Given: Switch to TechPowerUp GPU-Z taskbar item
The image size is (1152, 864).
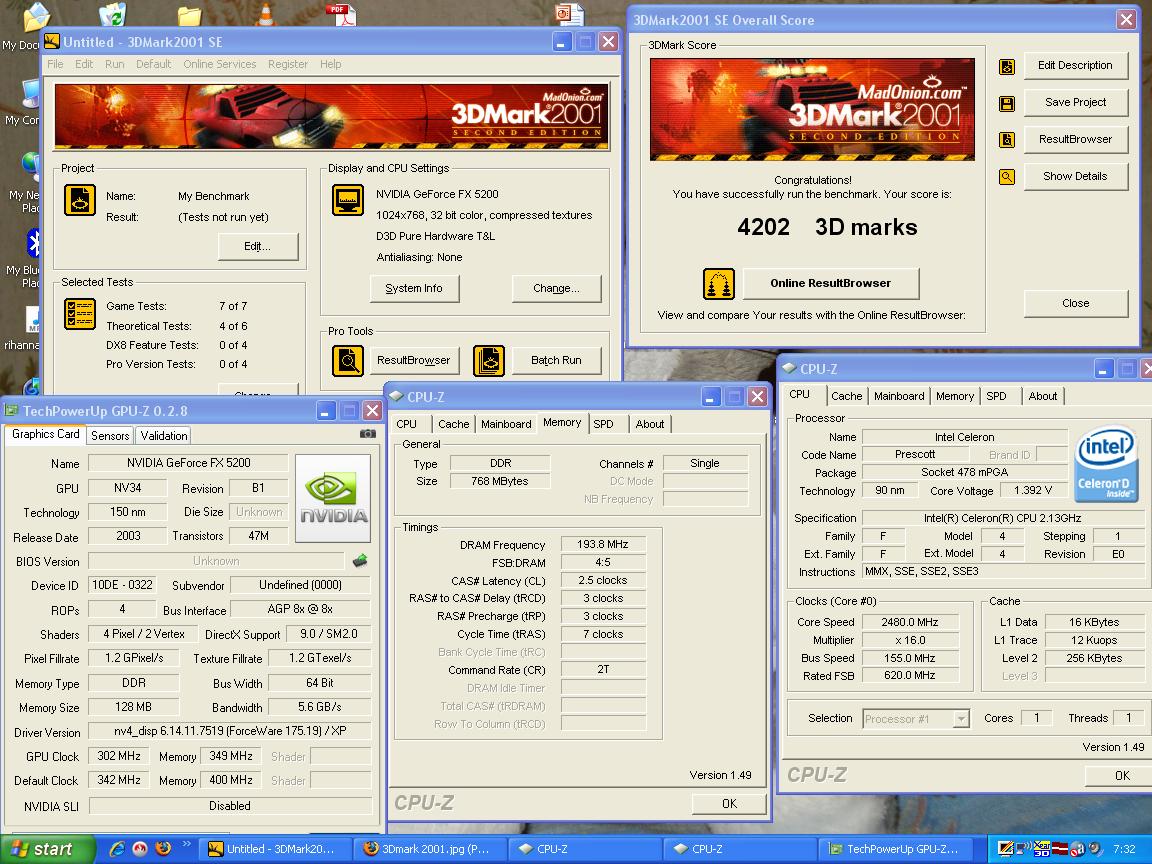Looking at the screenshot, I should (898, 849).
